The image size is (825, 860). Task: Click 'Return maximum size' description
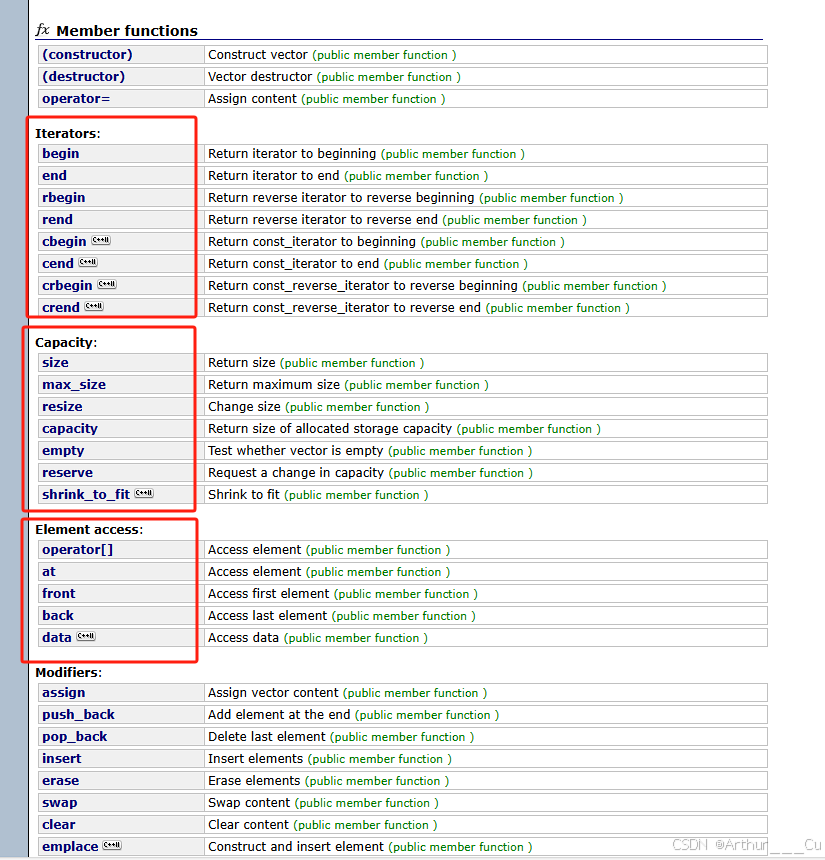pos(274,384)
